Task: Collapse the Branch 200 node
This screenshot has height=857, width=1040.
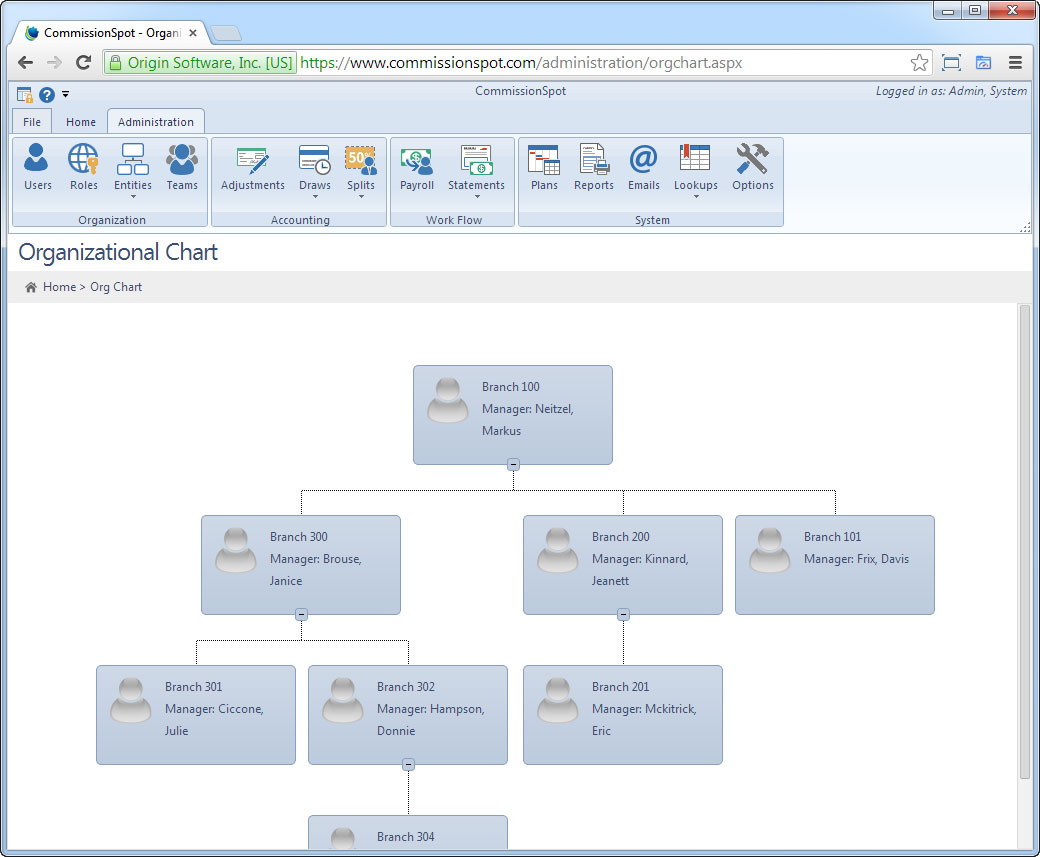Action: 623,615
